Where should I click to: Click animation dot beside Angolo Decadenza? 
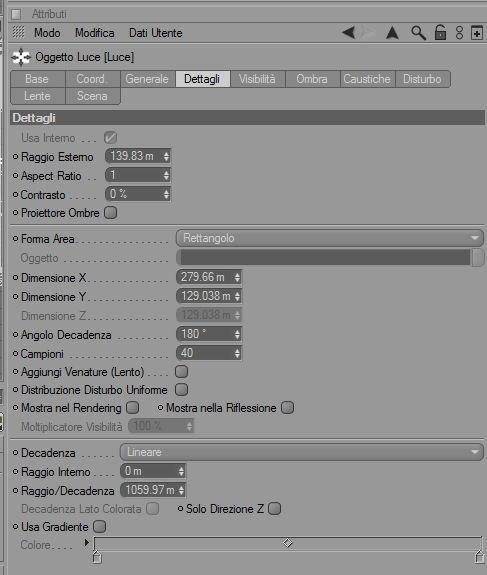(15, 334)
